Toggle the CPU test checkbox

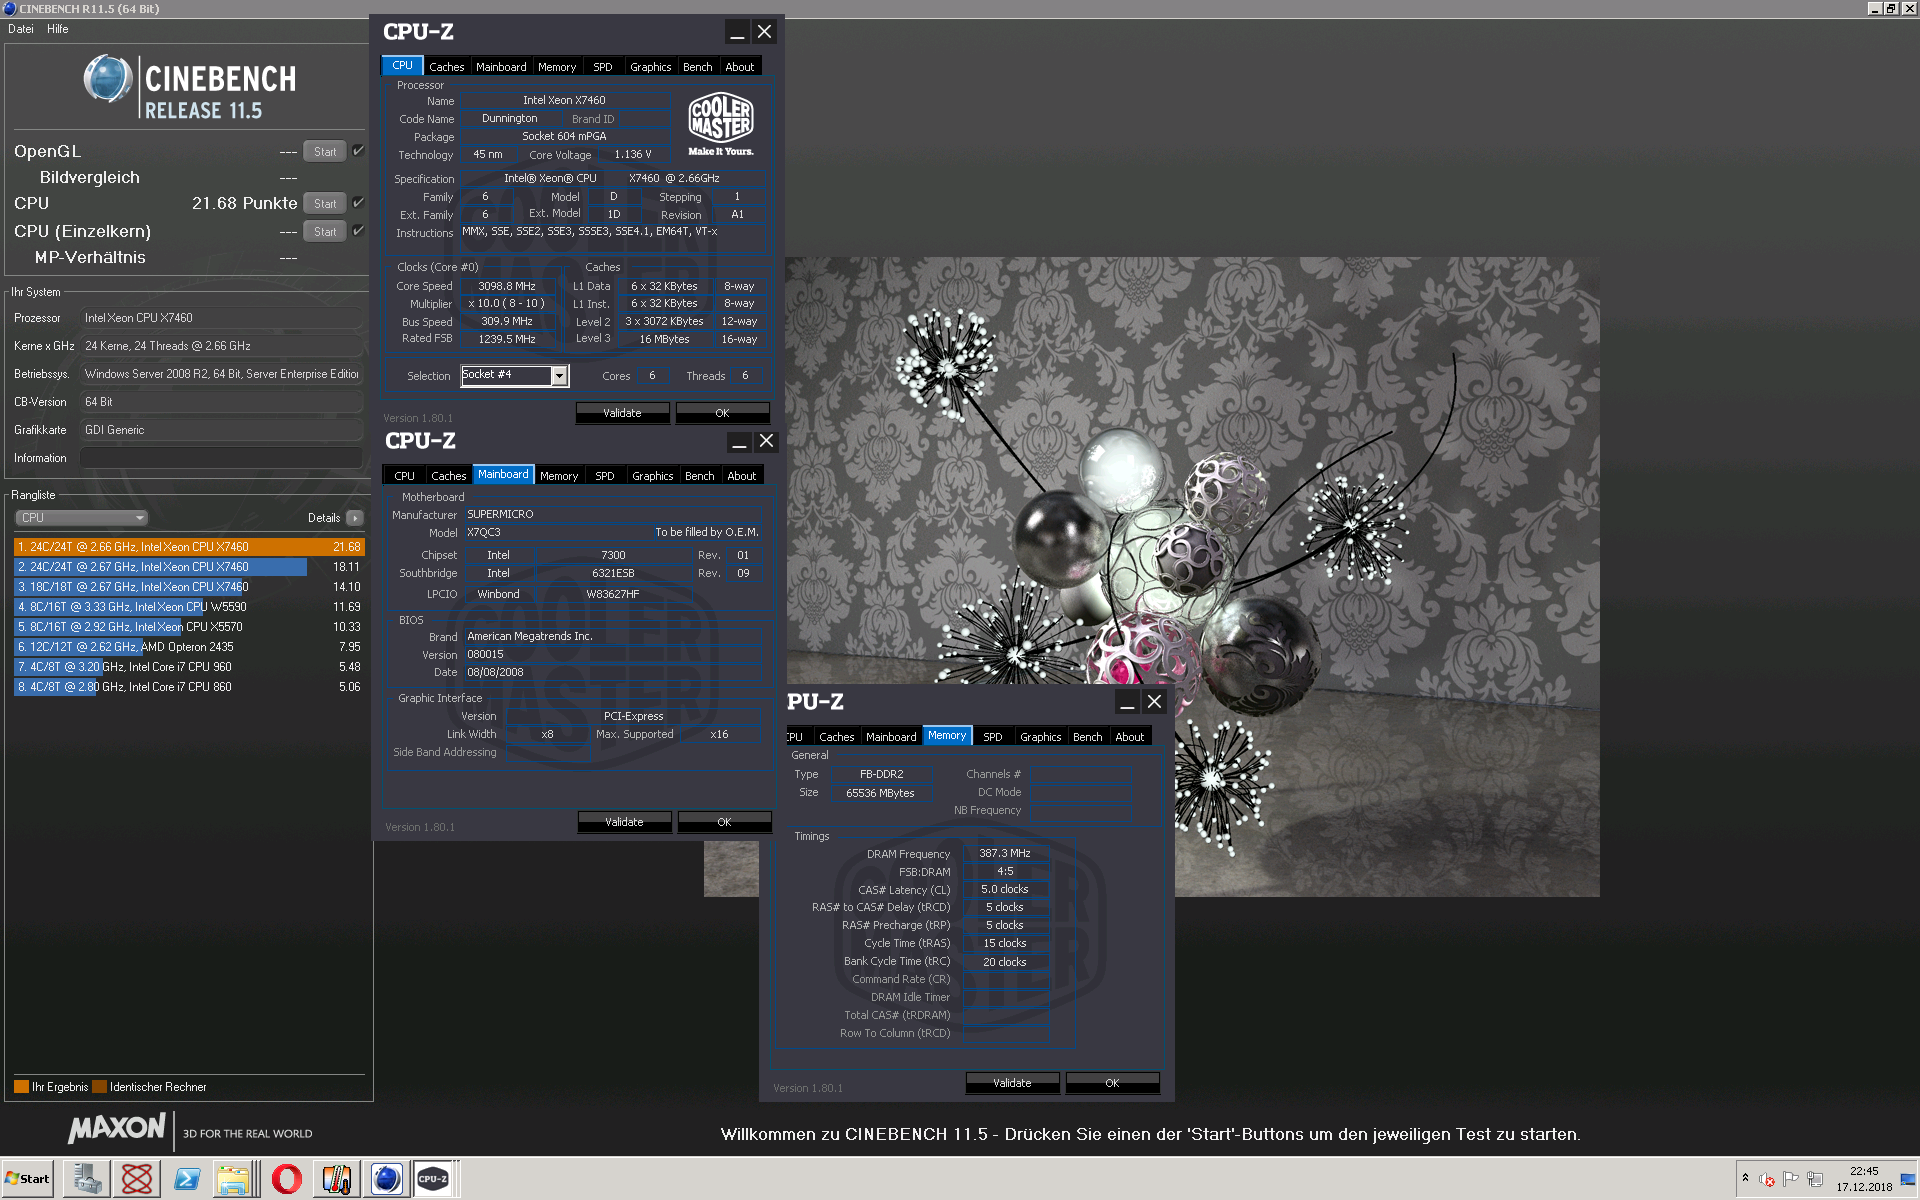click(x=358, y=203)
